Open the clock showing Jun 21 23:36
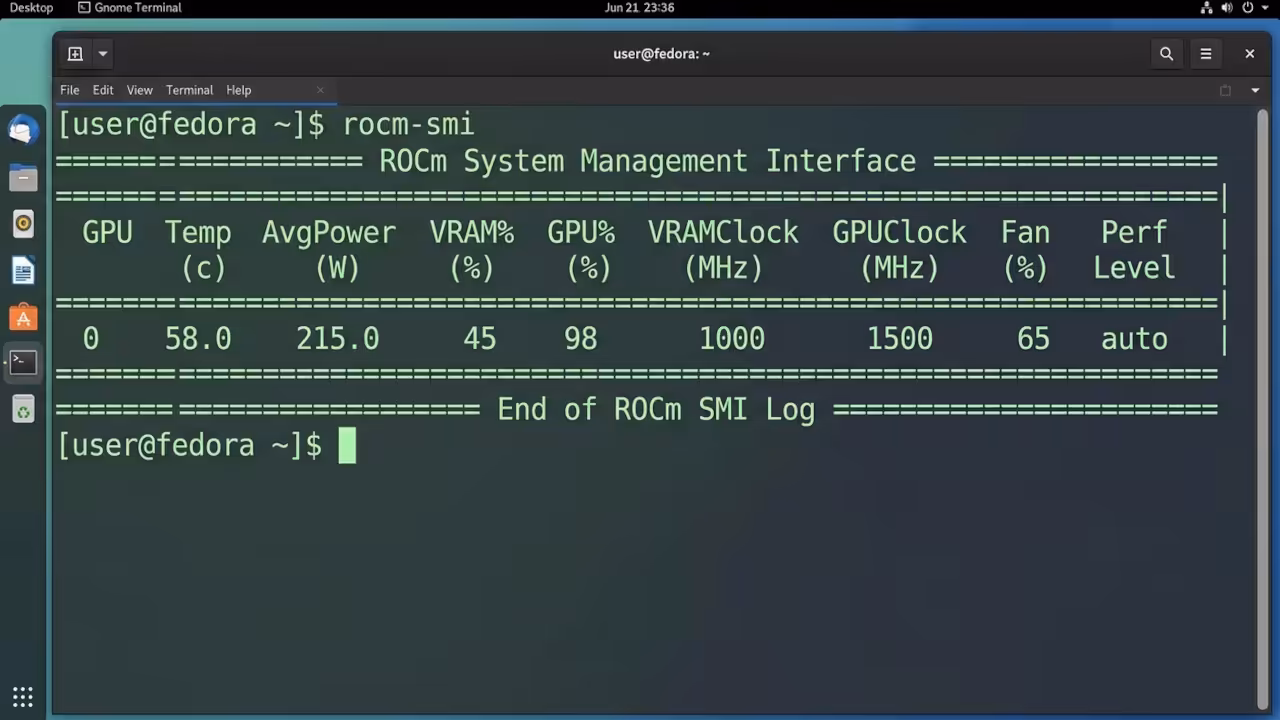This screenshot has height=720, width=1280. coord(639,7)
